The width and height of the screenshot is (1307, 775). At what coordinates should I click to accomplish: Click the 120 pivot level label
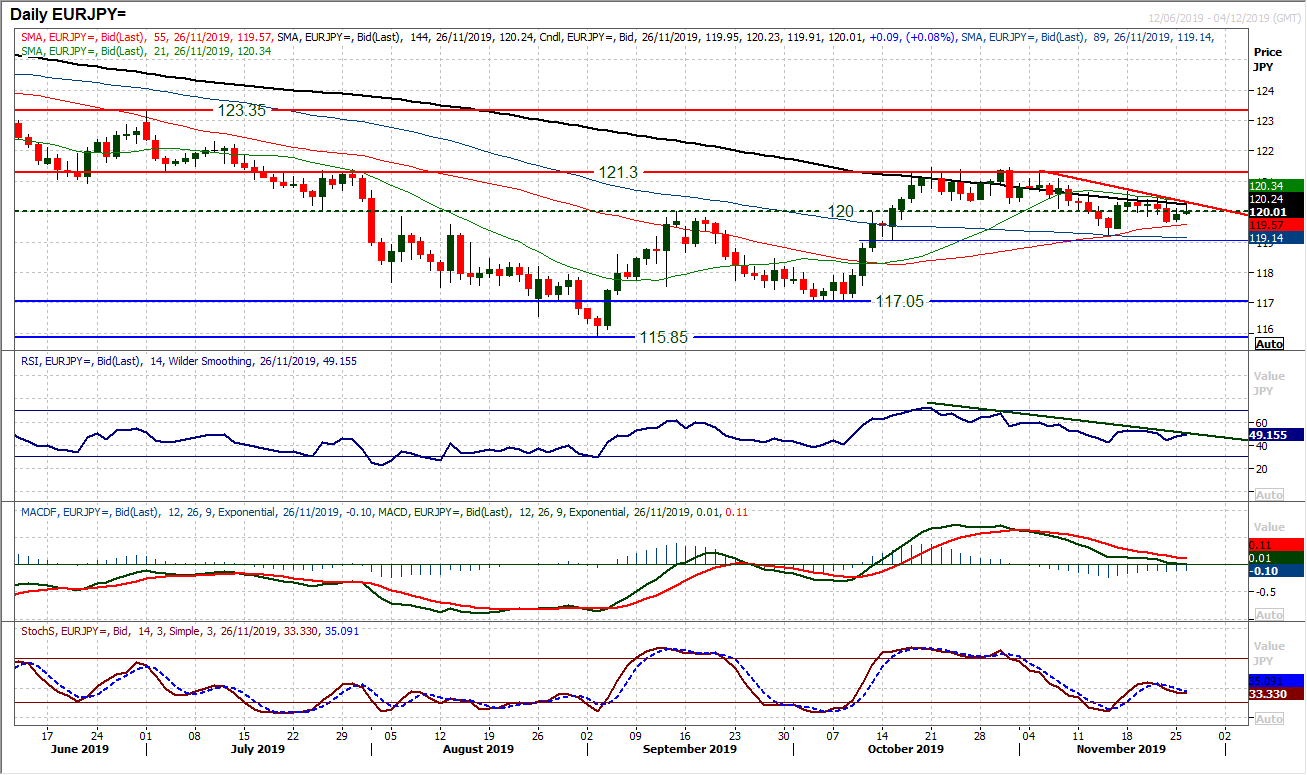click(841, 211)
